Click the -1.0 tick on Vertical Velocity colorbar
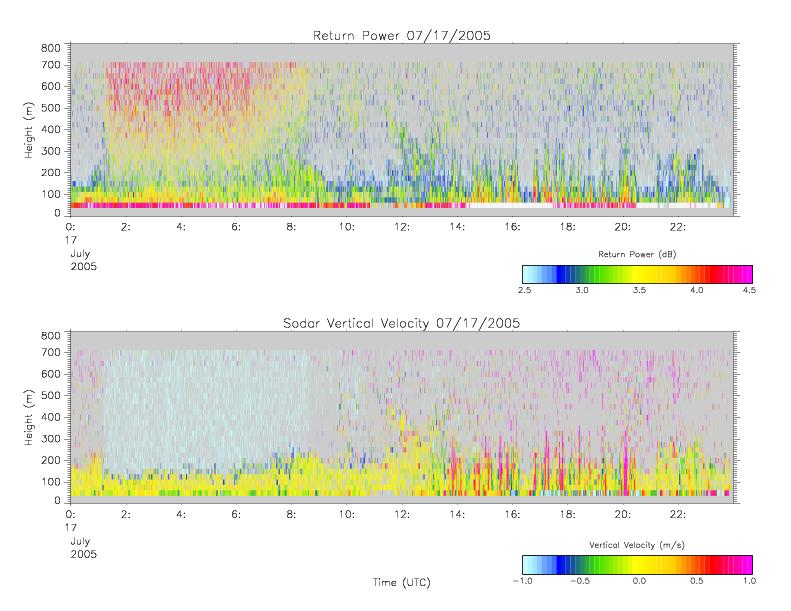Screen dimensions: 791x611 pos(522,581)
